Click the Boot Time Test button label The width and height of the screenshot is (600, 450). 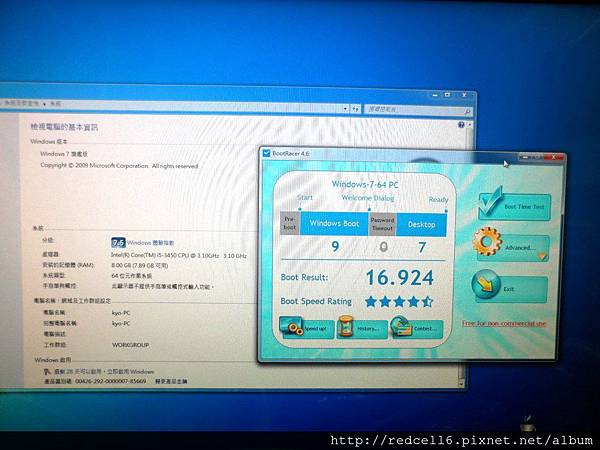524,207
